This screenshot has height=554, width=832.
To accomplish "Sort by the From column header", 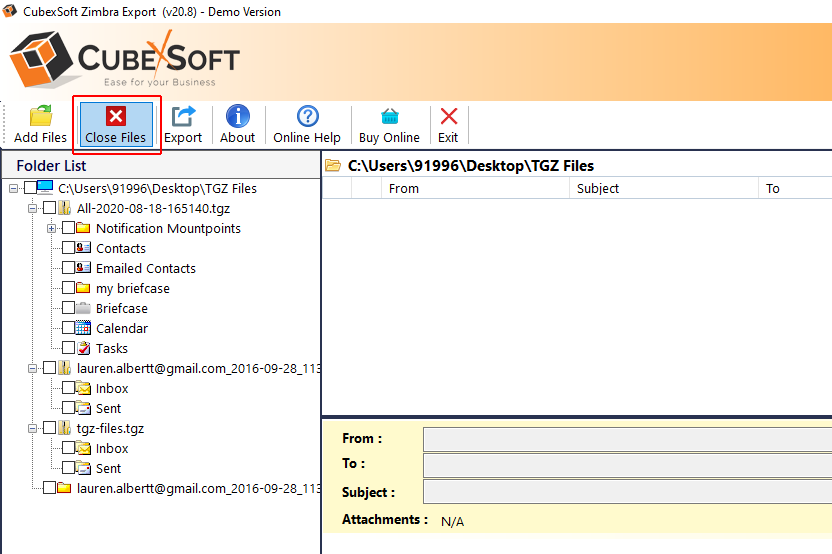I will [475, 188].
